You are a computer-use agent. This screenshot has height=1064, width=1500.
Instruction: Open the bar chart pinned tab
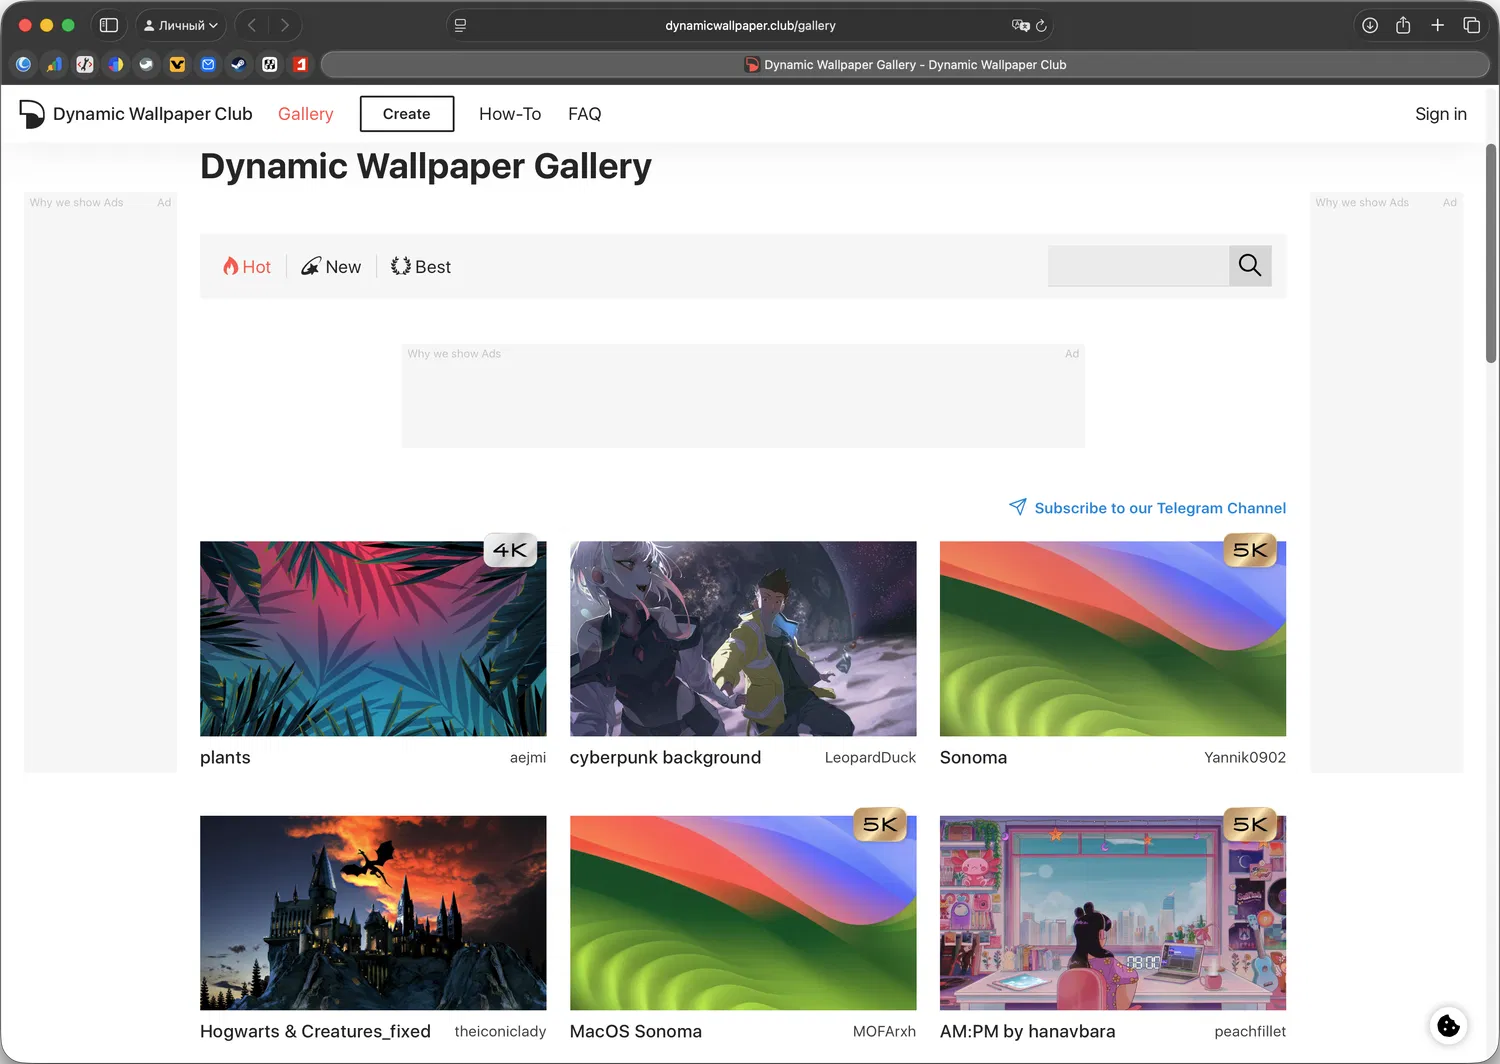[x=54, y=64]
